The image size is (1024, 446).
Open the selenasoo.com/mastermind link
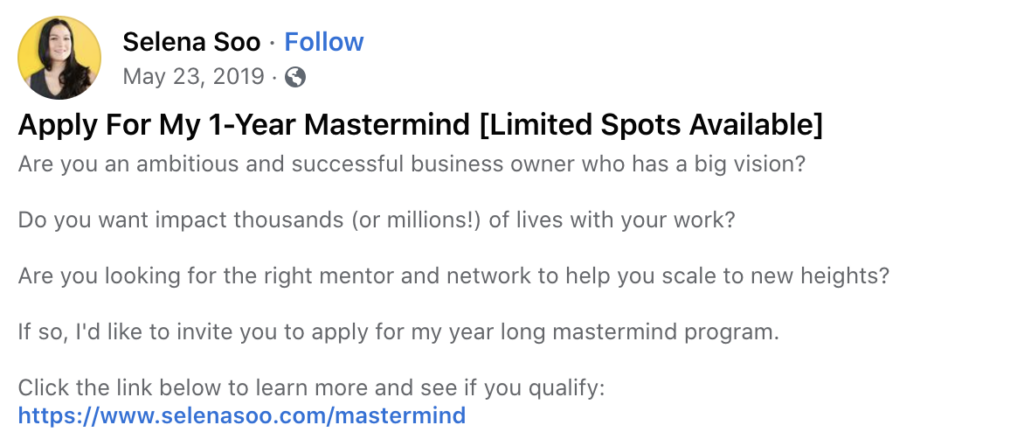point(242,415)
